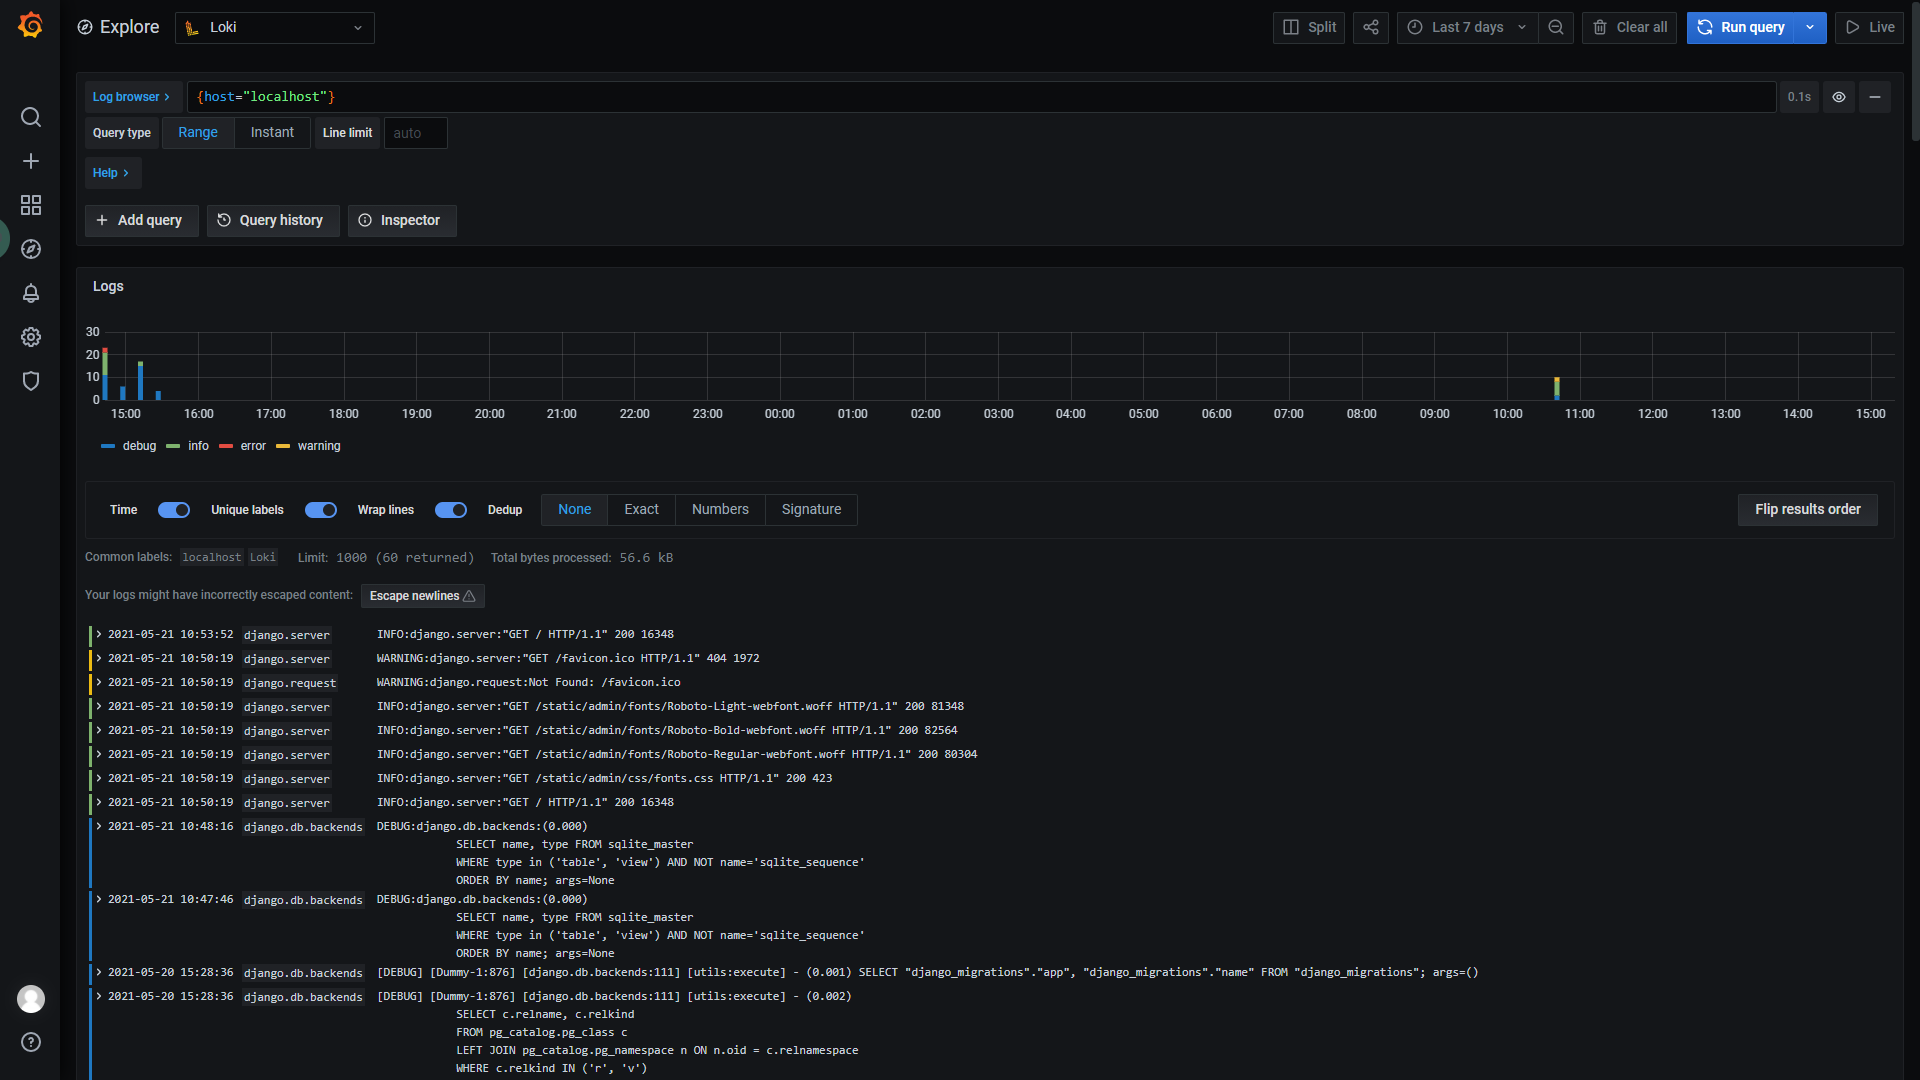Select Exact dedup option
Viewport: 1920px width, 1080px height.
[x=642, y=510]
